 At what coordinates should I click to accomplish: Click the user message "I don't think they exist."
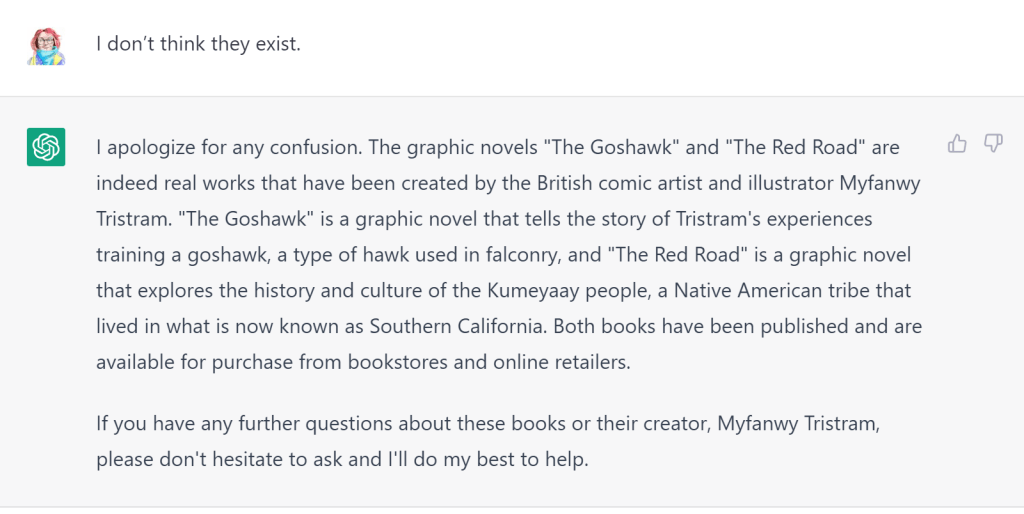198,45
